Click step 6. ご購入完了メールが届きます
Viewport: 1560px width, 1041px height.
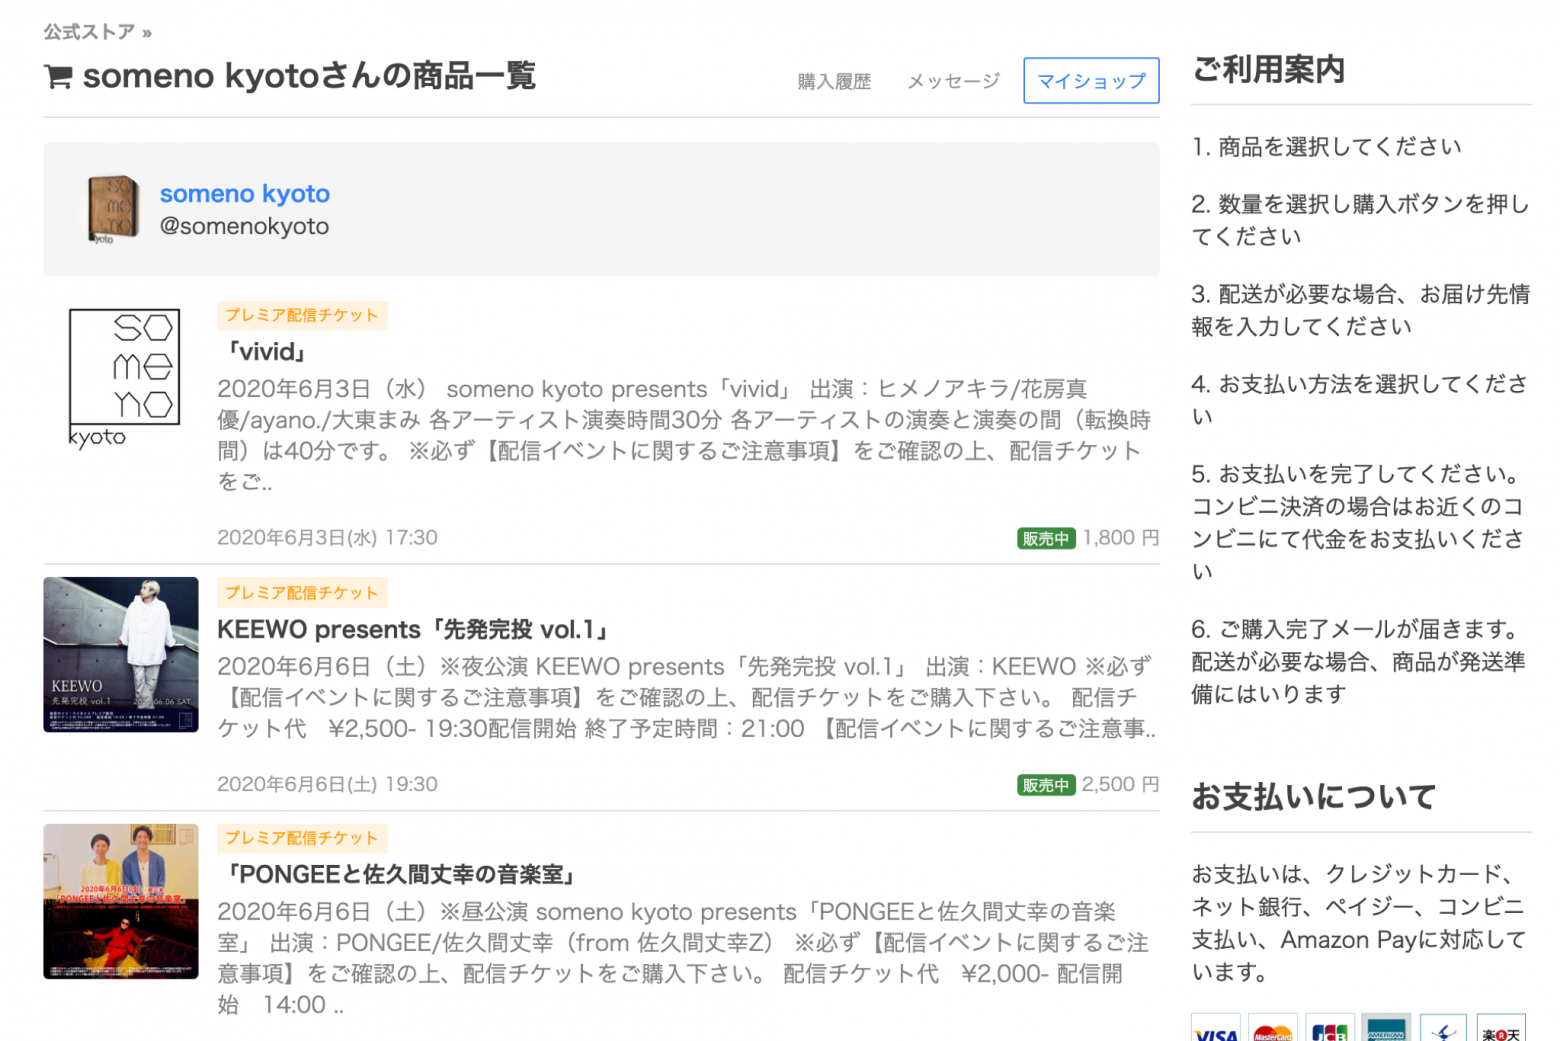(1358, 661)
